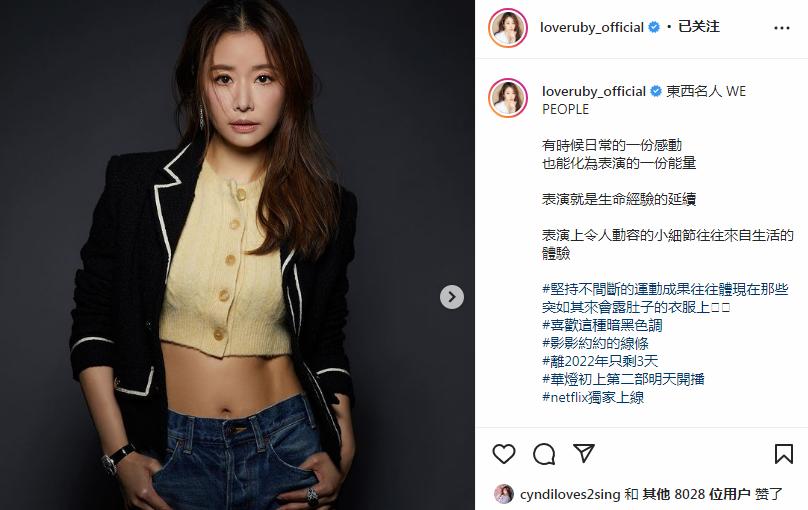Screen dimensions: 808x510
Task: Go to next photo with arrow
Action: [452, 297]
